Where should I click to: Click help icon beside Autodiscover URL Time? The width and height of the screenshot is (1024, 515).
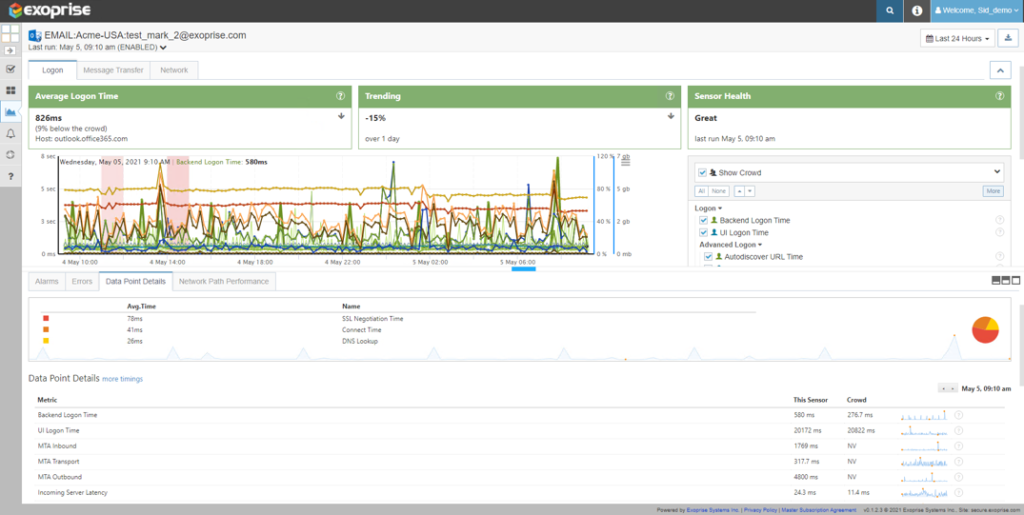999,257
